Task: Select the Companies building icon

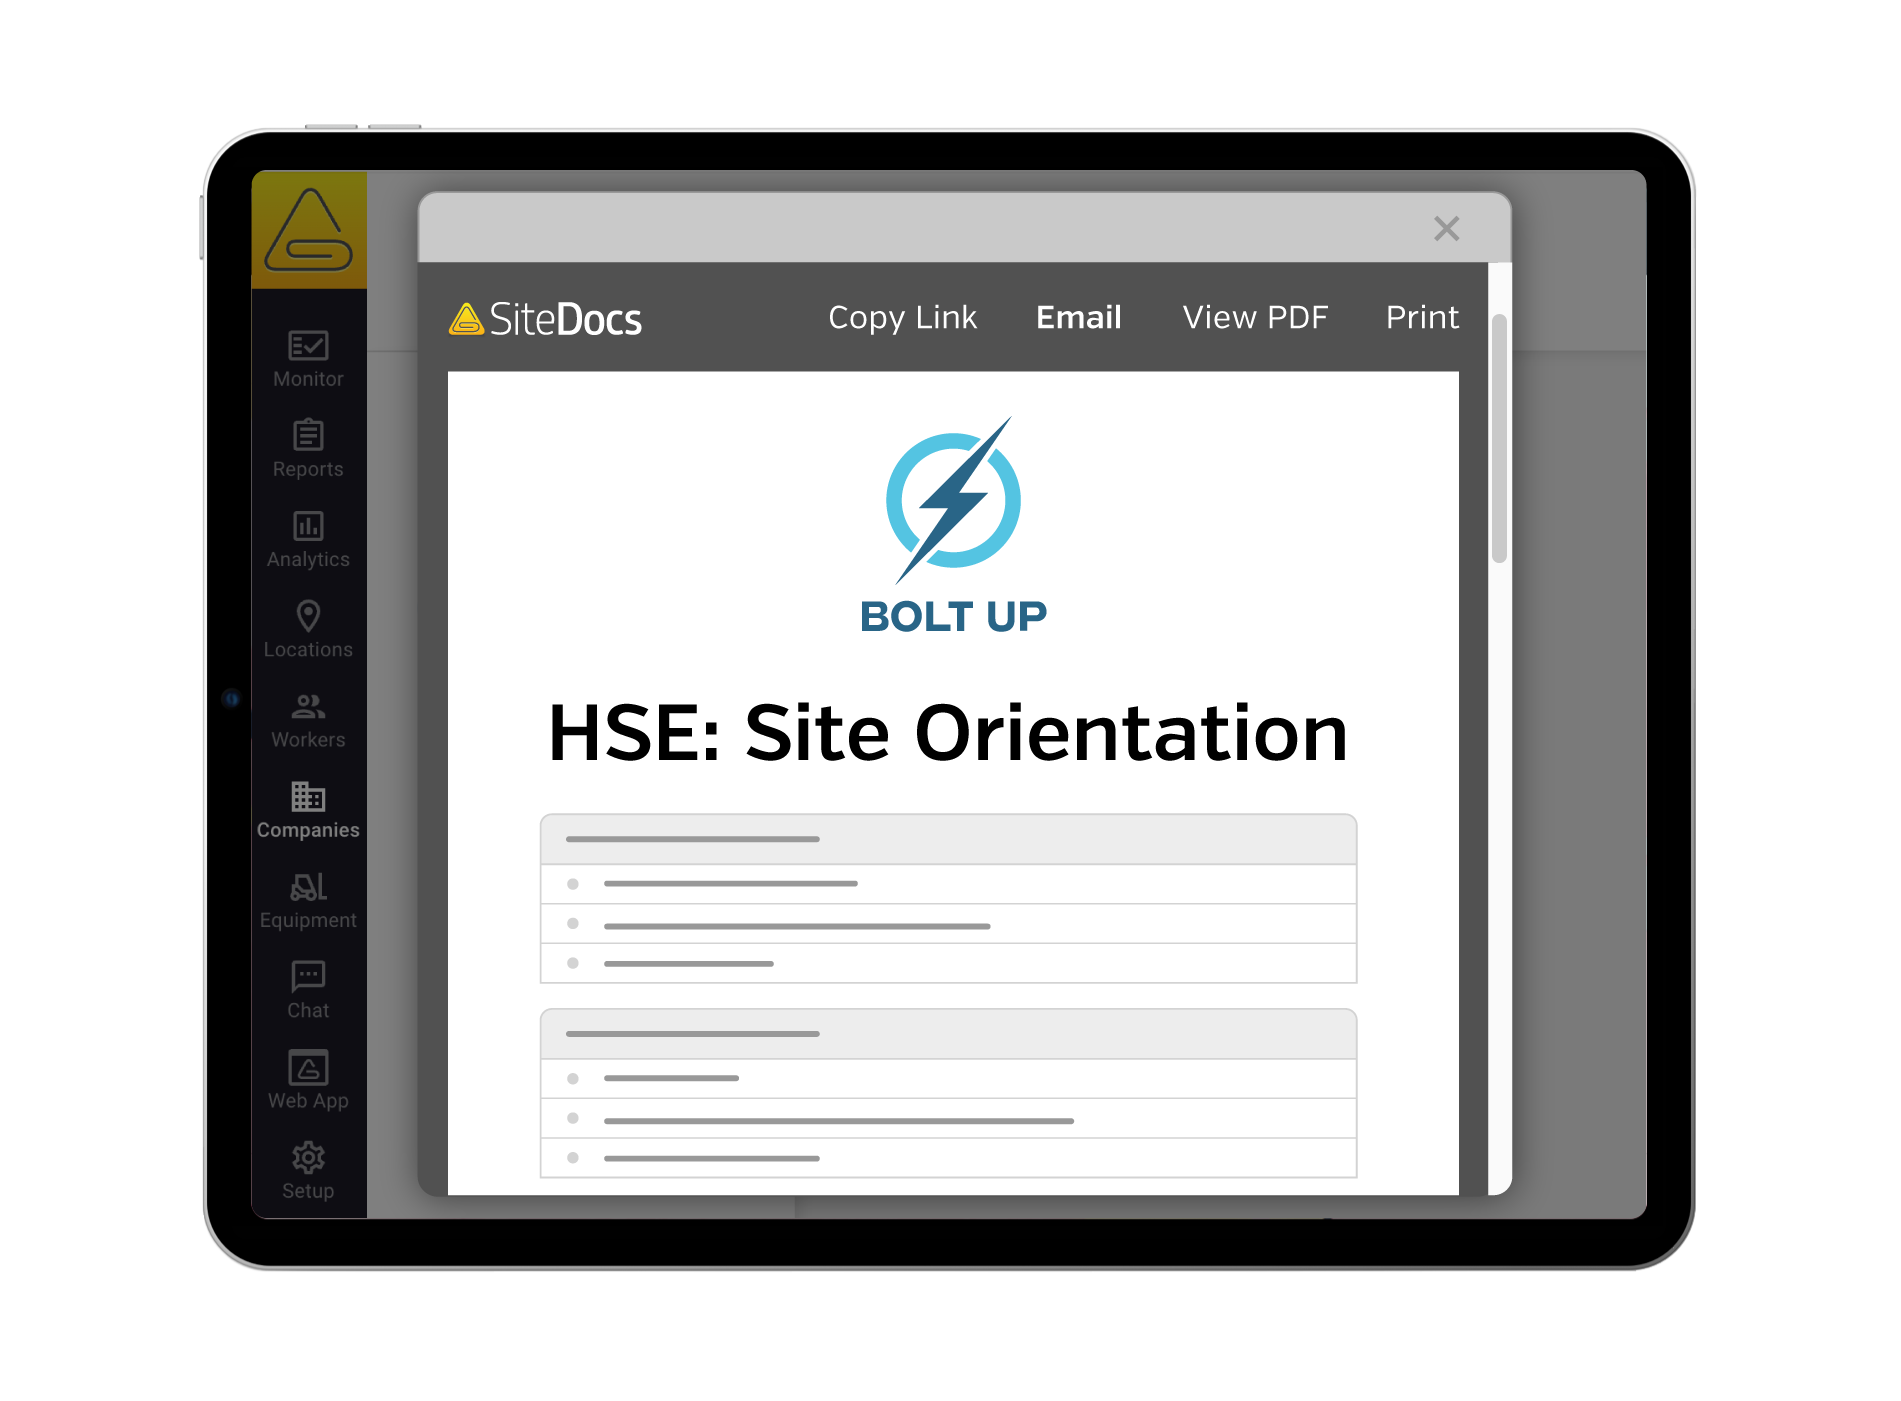Action: tap(308, 797)
